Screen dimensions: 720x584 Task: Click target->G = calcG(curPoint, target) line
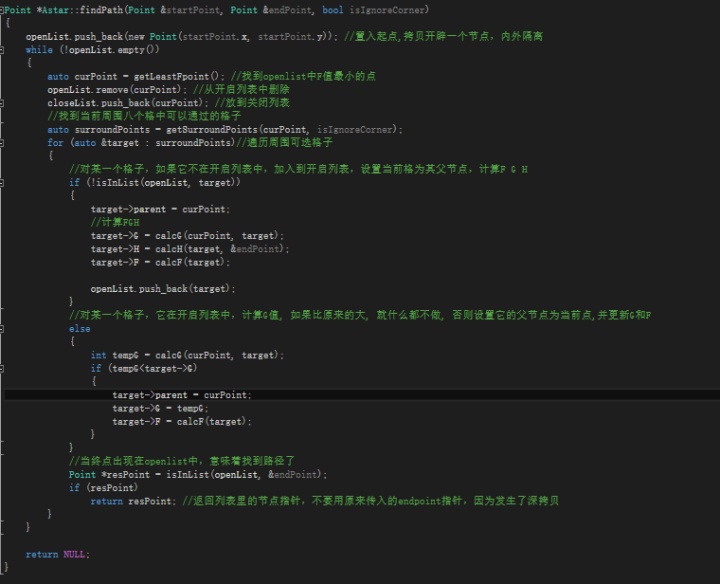coord(187,236)
